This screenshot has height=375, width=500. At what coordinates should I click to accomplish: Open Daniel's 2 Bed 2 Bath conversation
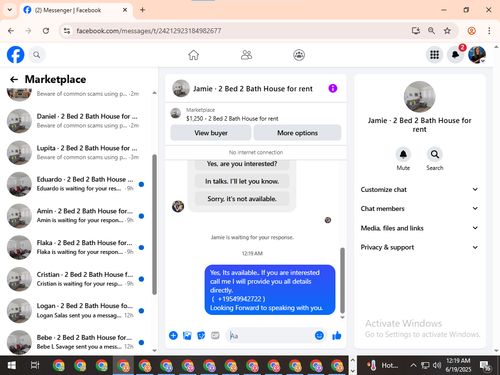(77, 121)
